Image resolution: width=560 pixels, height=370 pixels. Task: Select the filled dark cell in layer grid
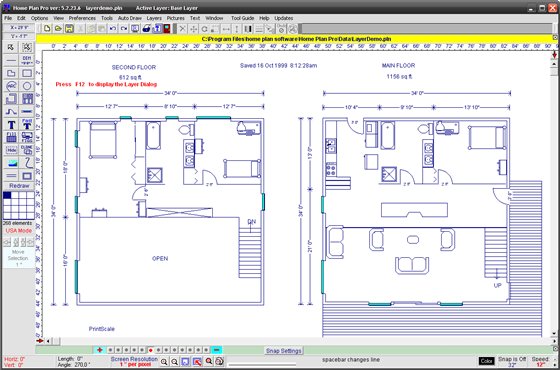(7, 195)
